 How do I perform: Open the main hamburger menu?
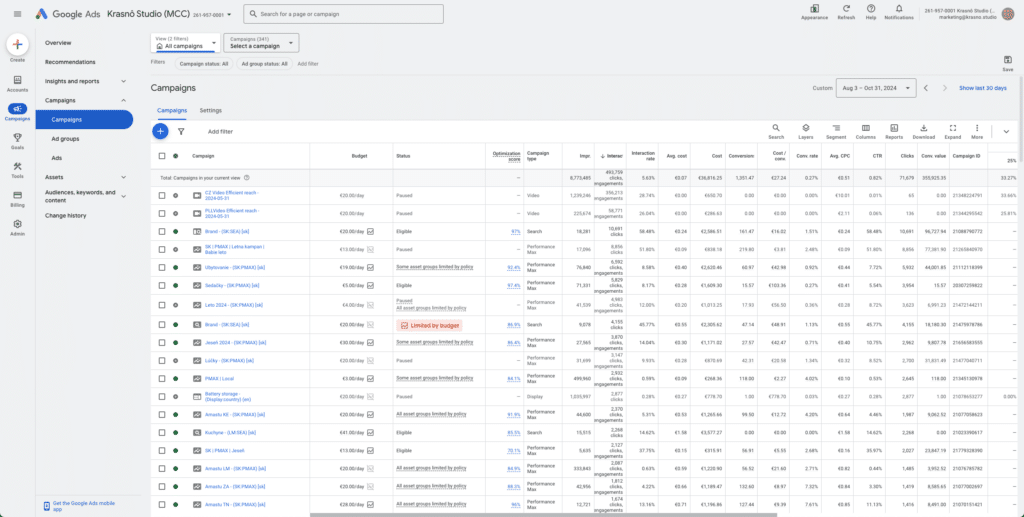18,14
